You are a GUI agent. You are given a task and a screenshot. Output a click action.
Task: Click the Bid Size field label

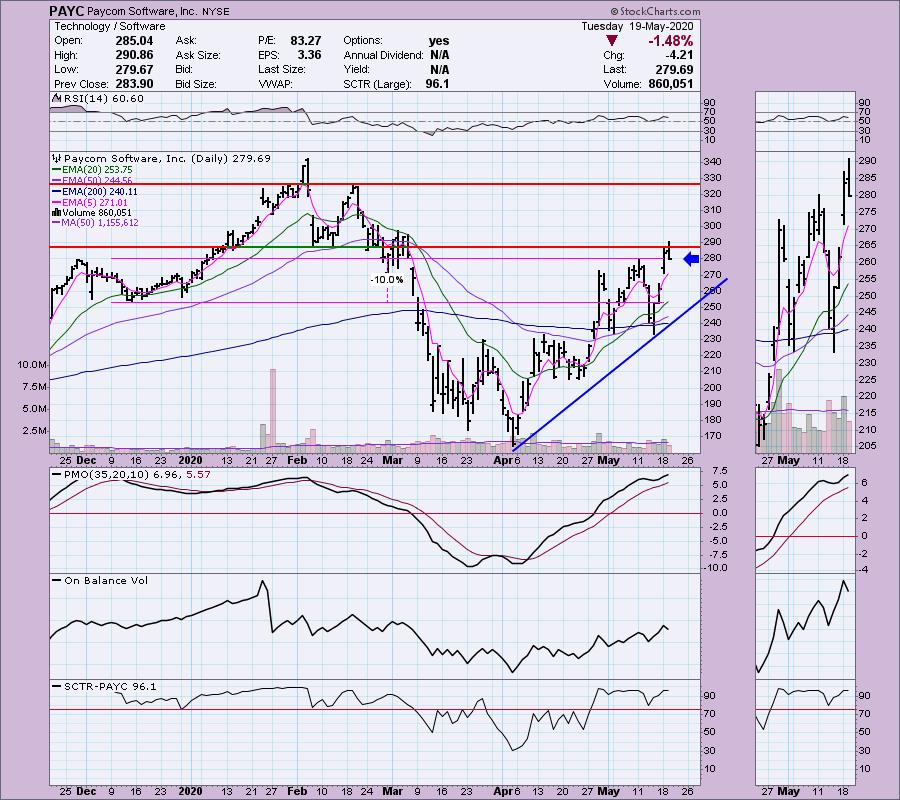(196, 84)
